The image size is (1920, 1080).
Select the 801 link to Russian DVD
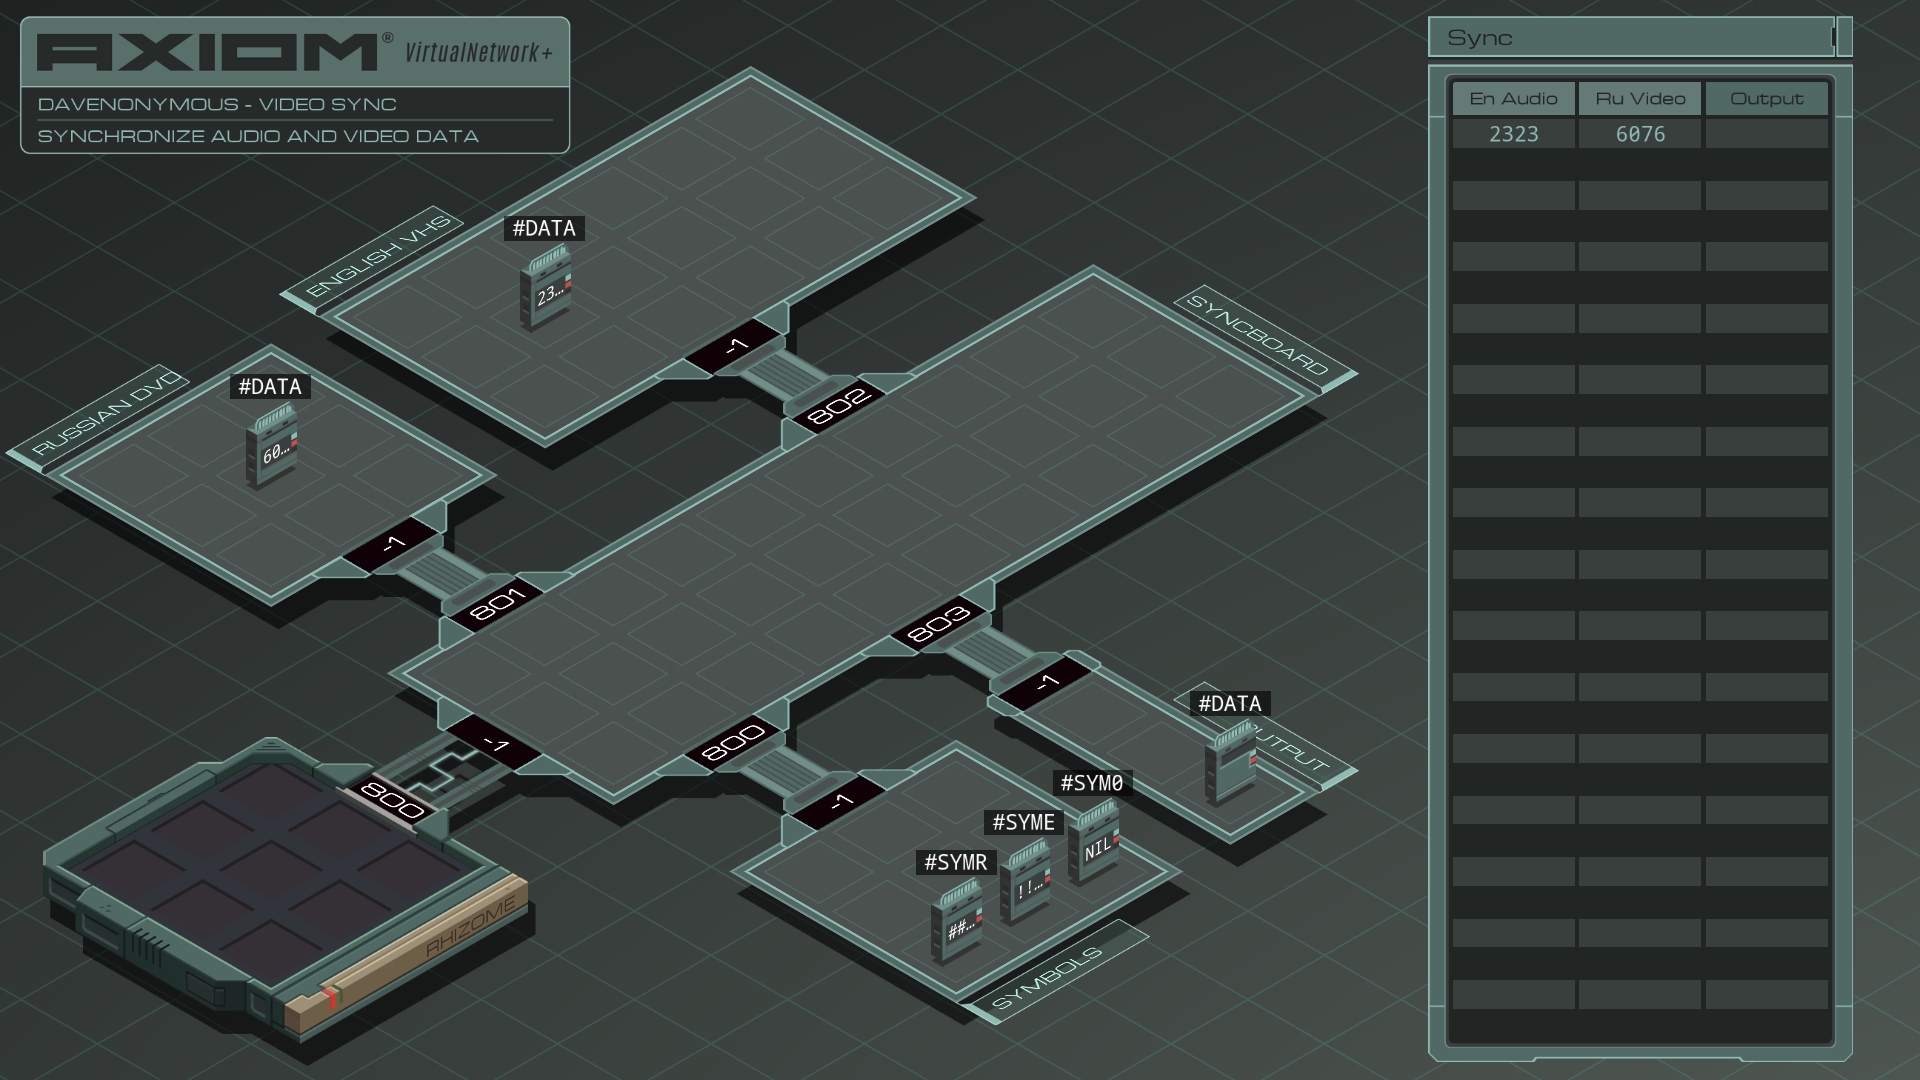[x=497, y=604]
